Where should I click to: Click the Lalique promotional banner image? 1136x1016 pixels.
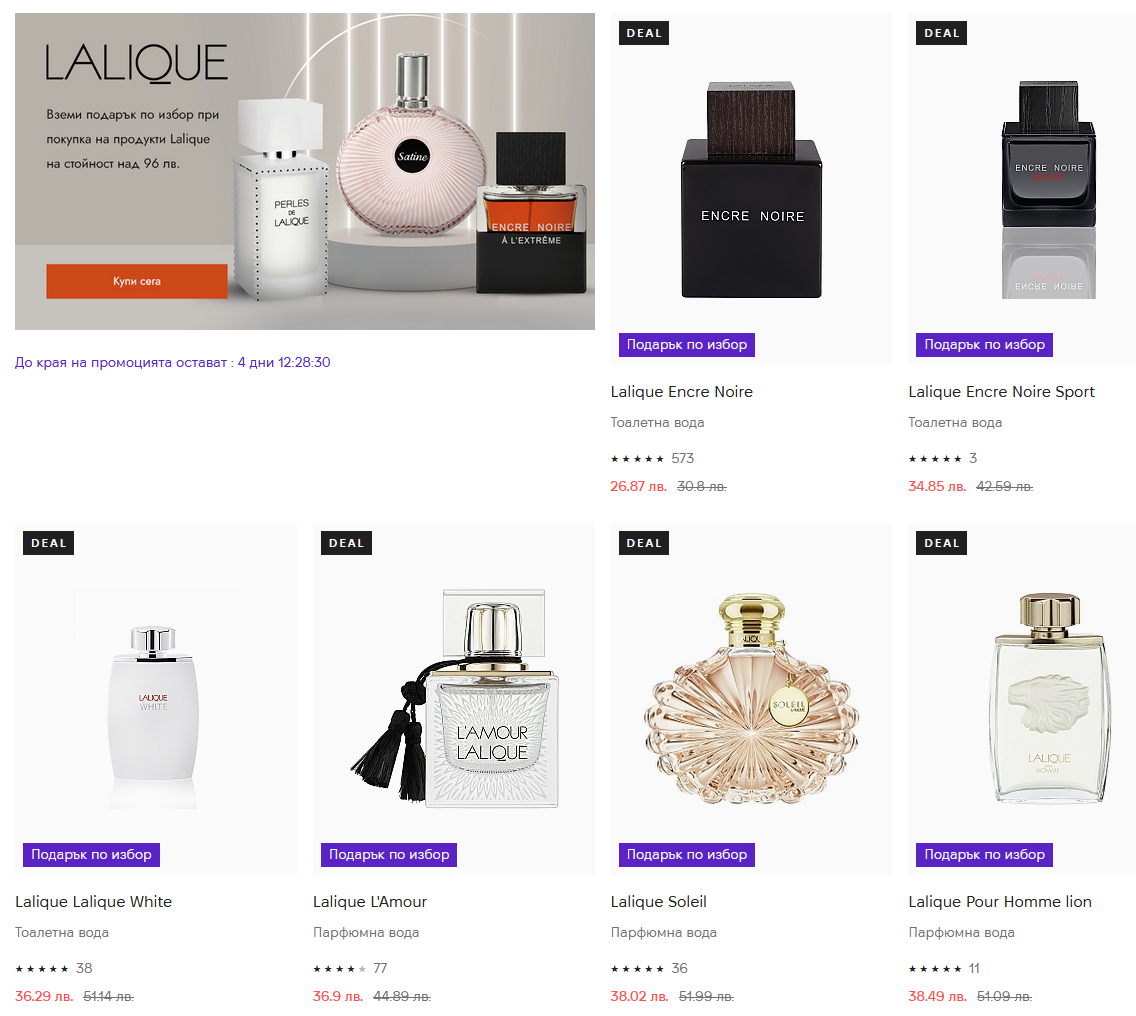[x=305, y=171]
